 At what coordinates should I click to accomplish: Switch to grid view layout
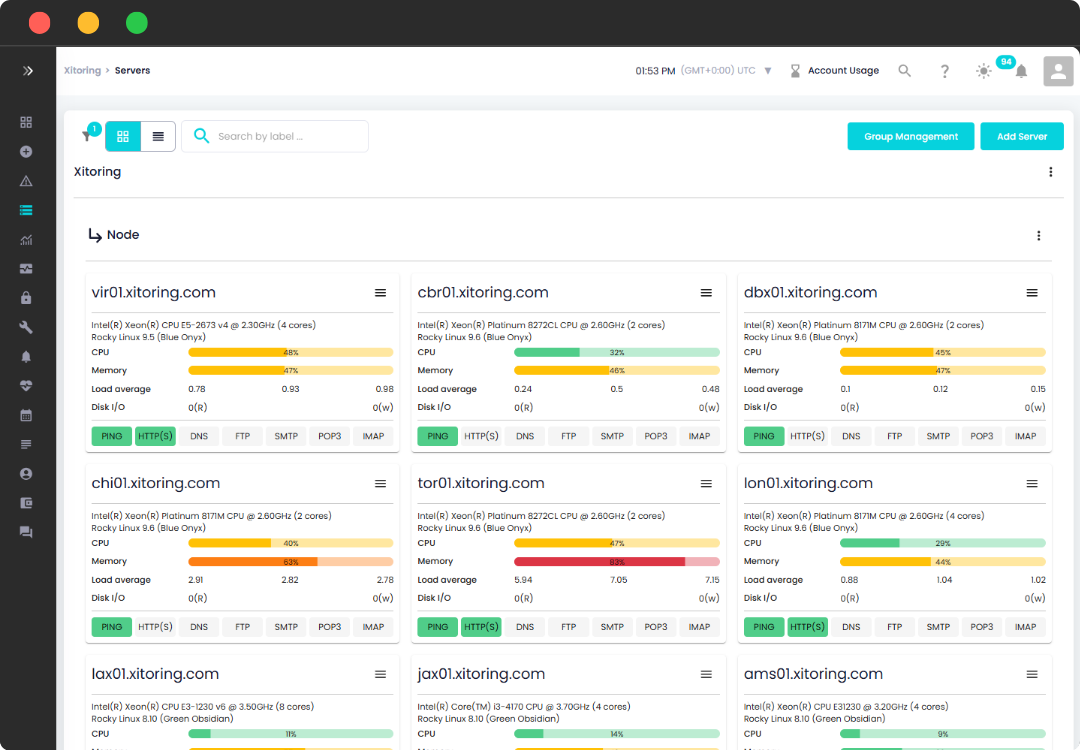point(123,136)
